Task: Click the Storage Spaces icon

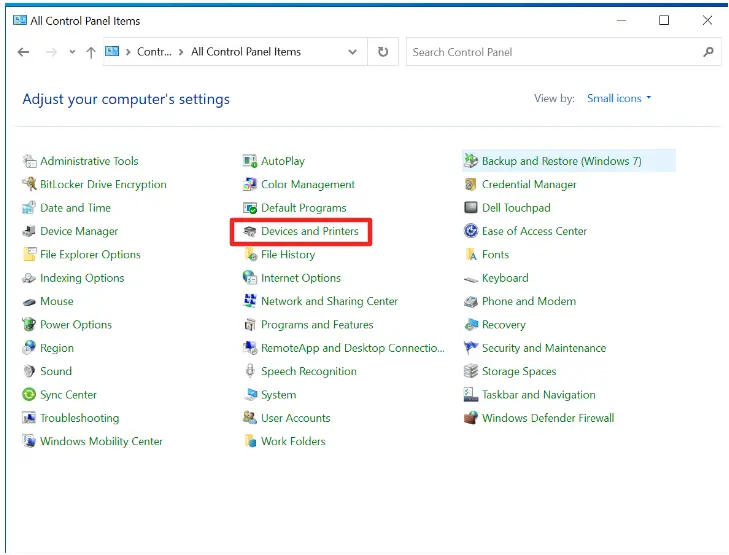Action: tap(471, 371)
